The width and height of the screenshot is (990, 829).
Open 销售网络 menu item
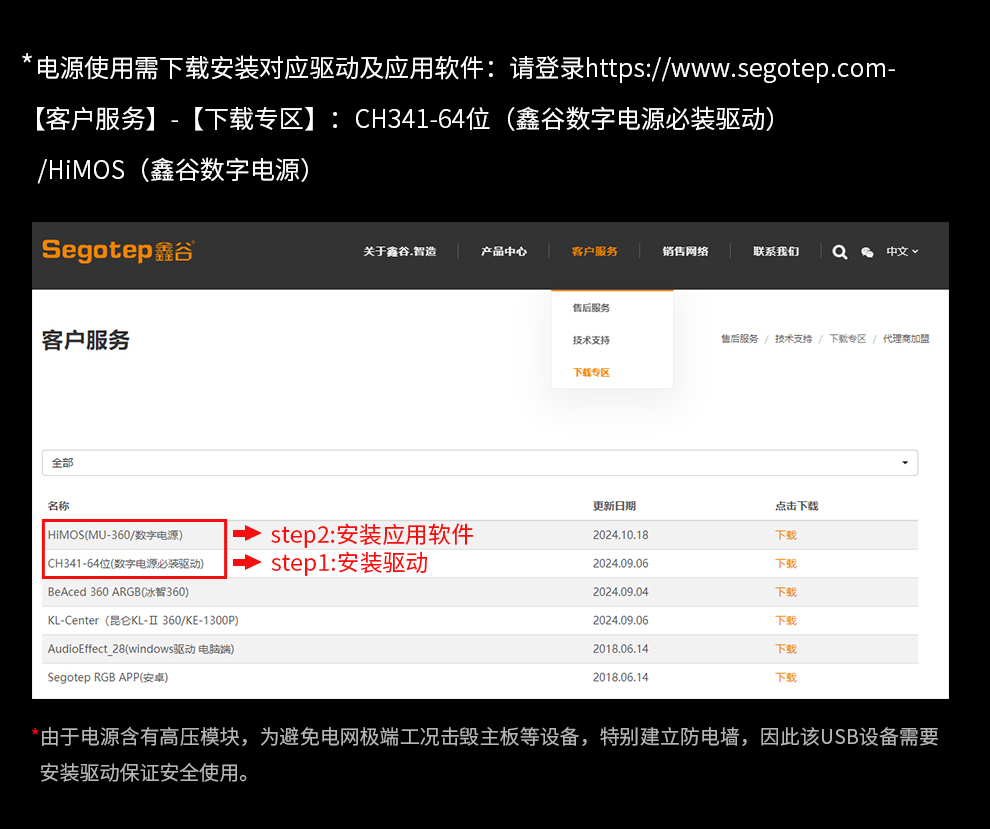point(685,251)
